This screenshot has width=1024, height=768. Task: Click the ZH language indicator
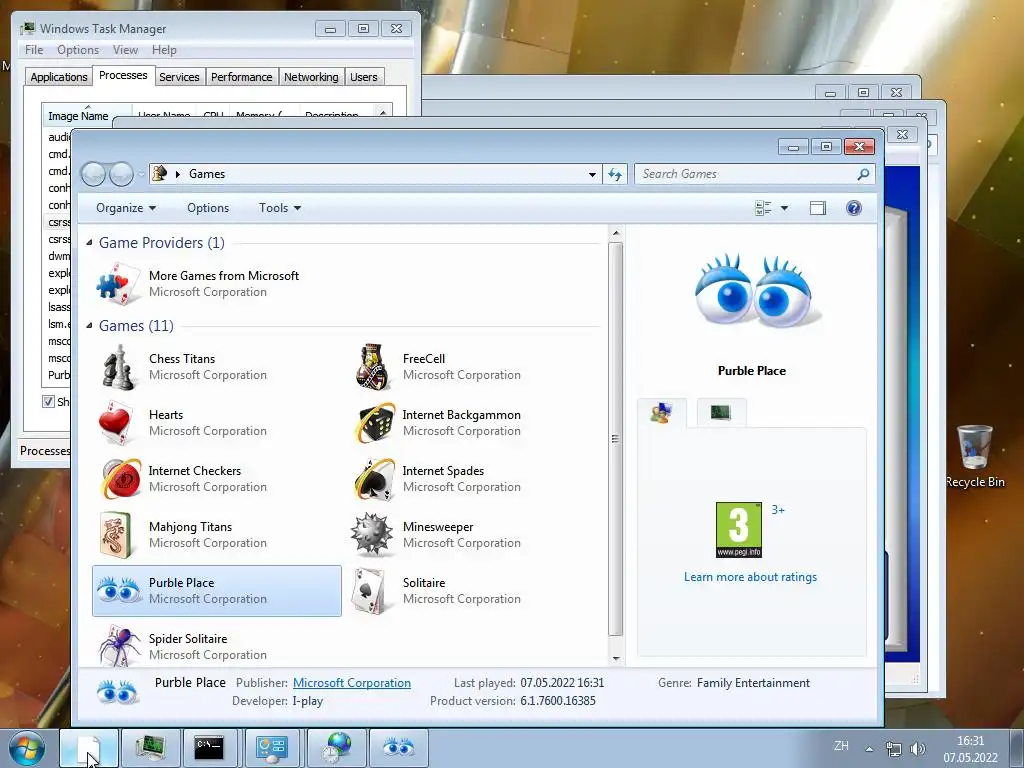point(841,745)
